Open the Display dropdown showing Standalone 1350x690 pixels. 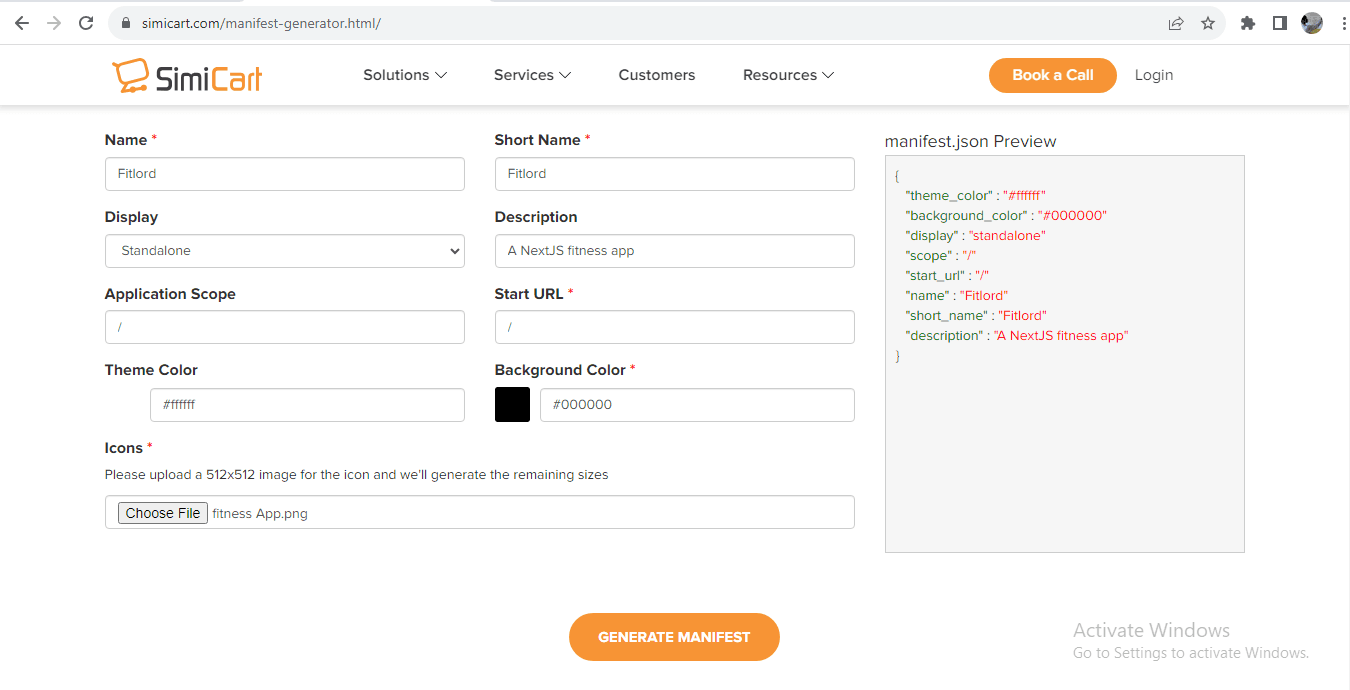point(284,251)
